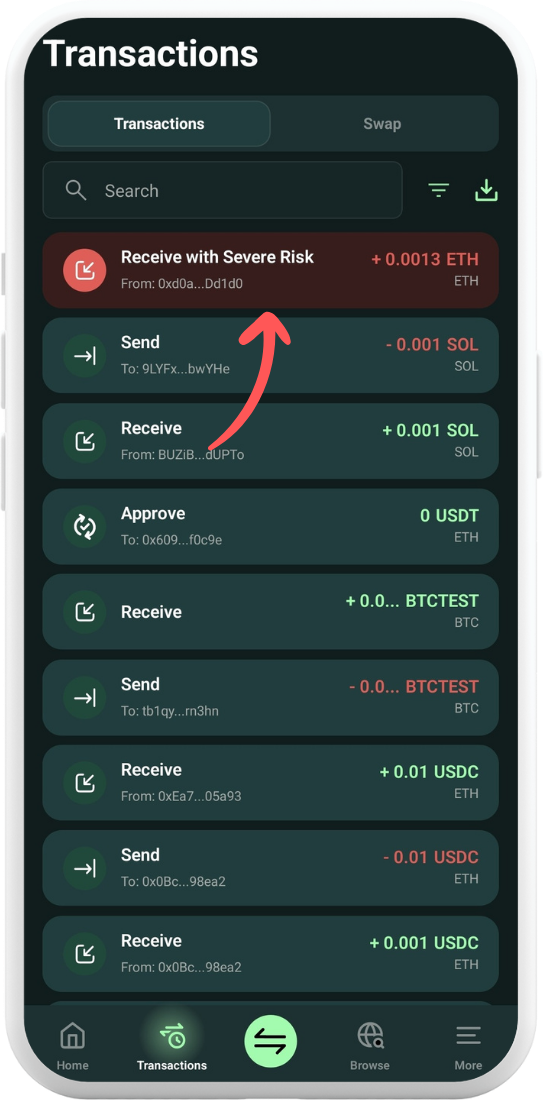Open the filter icon next to search
Image resolution: width=543 pixels, height=1100 pixels.
pyautogui.click(x=438, y=190)
